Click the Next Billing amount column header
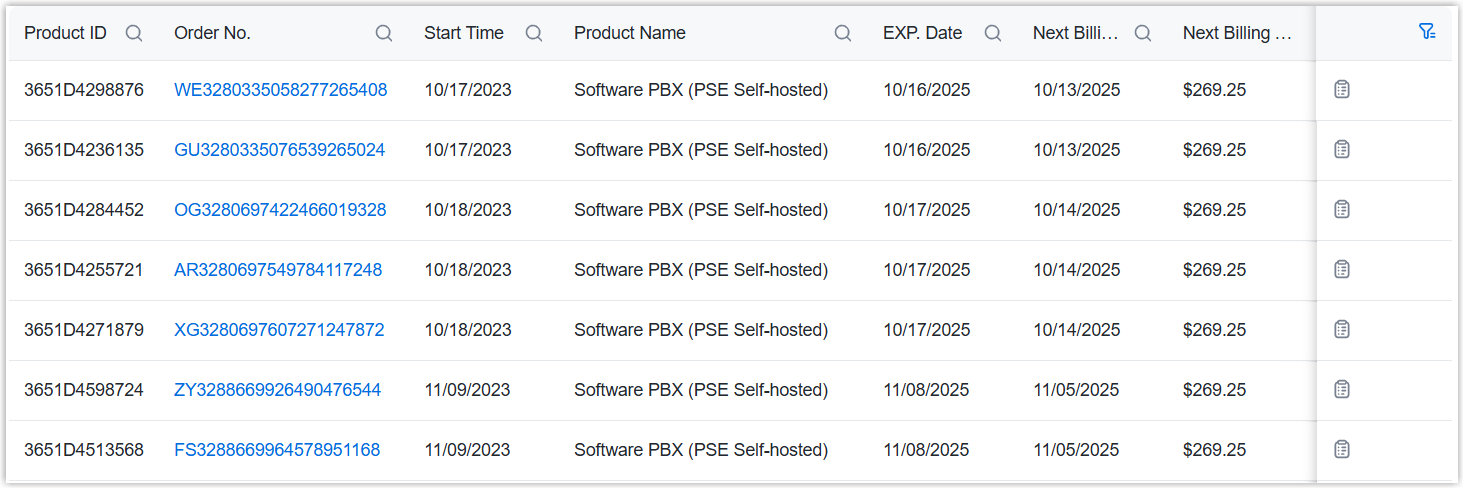This screenshot has width=1464, height=489. point(1239,33)
